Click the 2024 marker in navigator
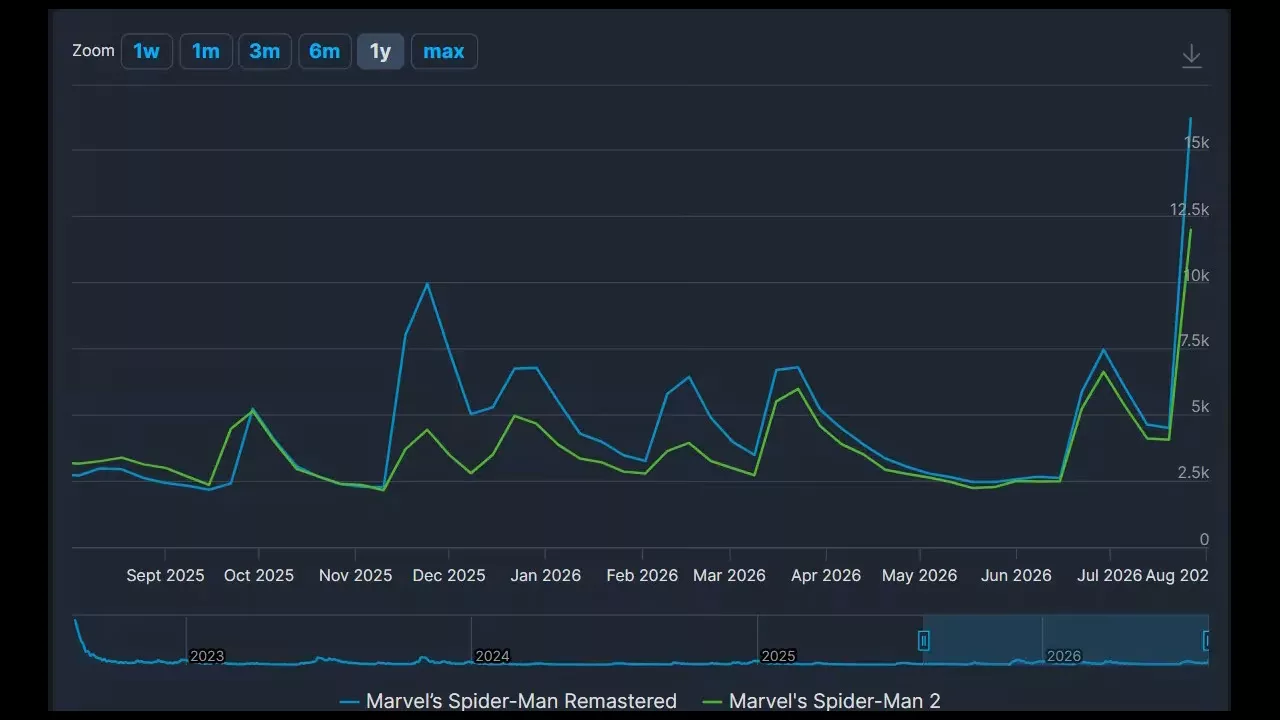The width and height of the screenshot is (1280, 720). click(x=492, y=656)
